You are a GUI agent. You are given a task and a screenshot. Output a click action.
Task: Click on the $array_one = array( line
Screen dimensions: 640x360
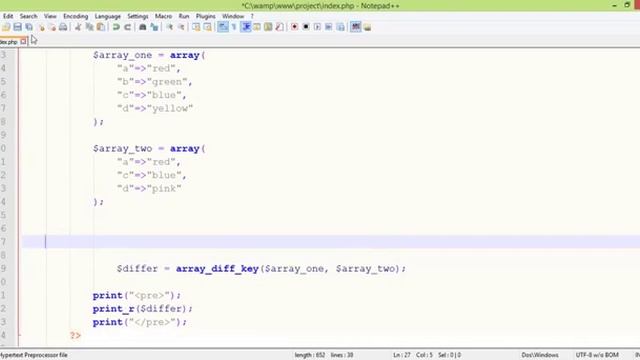click(x=149, y=55)
